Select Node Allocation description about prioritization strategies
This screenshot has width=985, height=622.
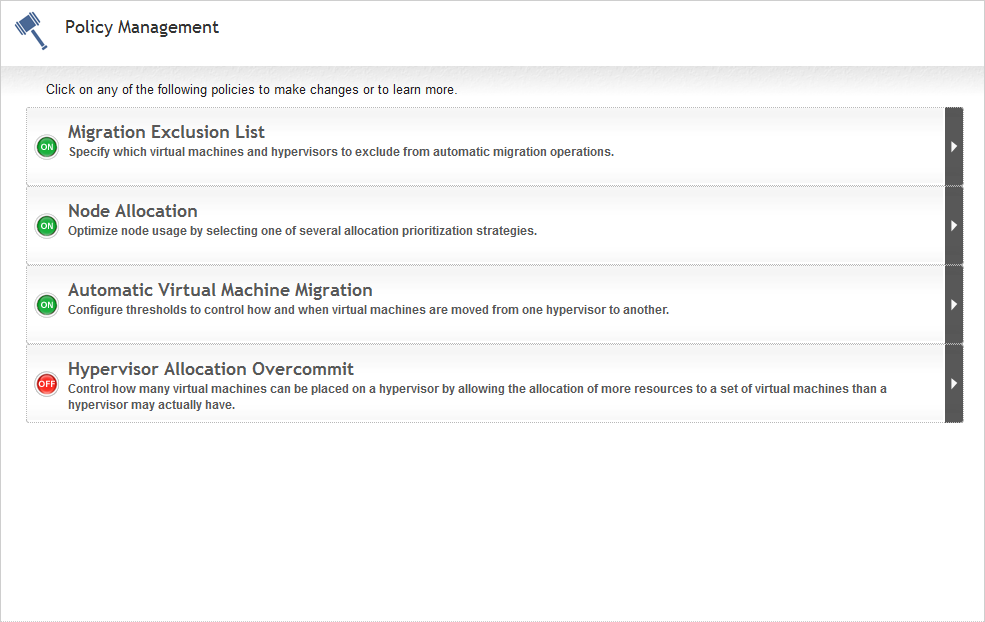click(302, 231)
